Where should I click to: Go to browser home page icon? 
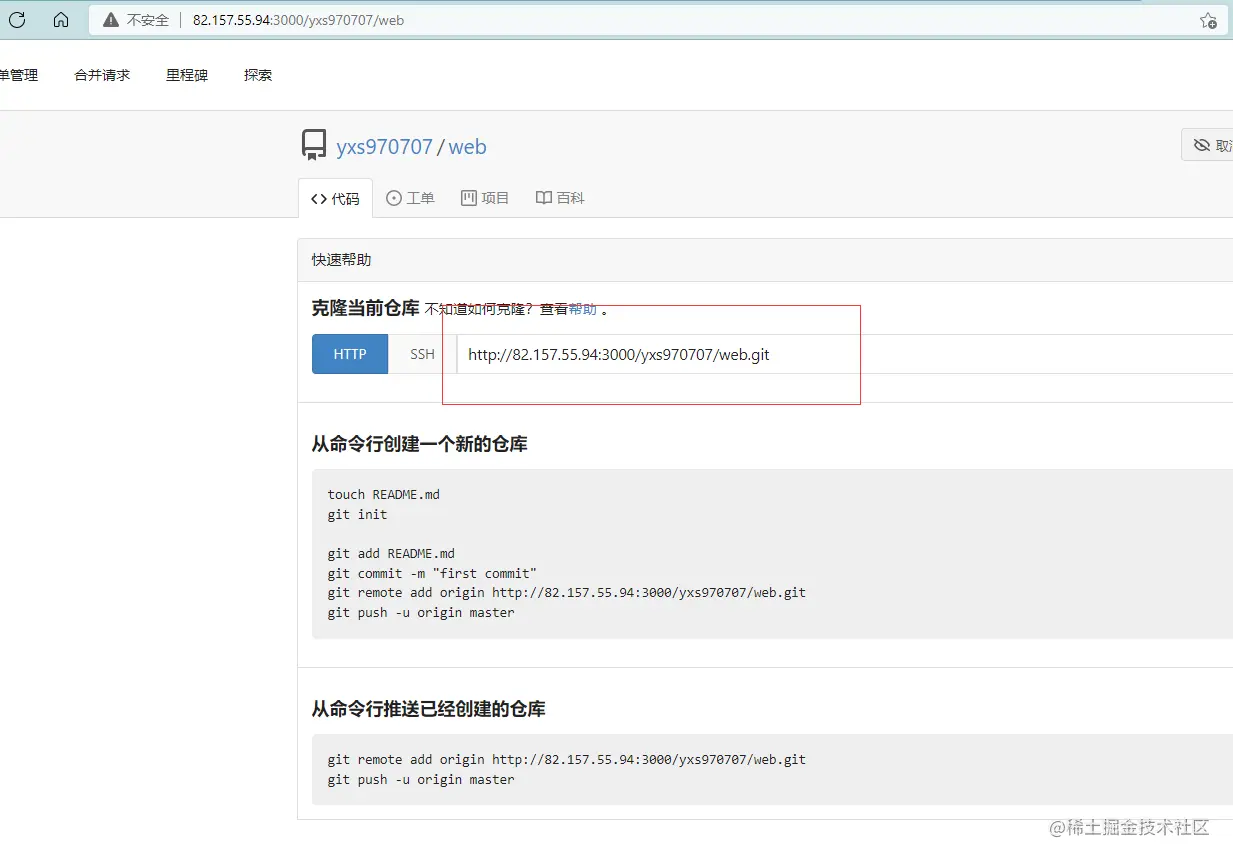61,20
